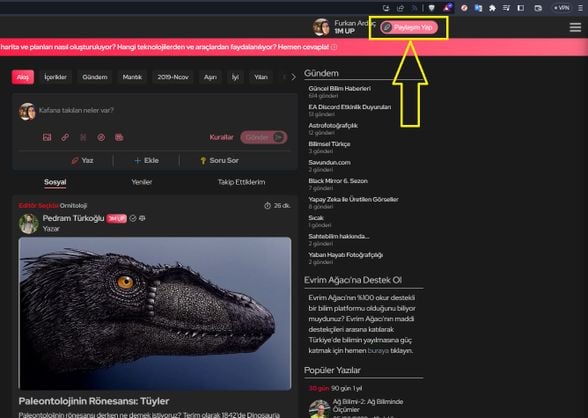Open the Kurallar link
Viewport: 588px width, 418px height.
(221, 137)
